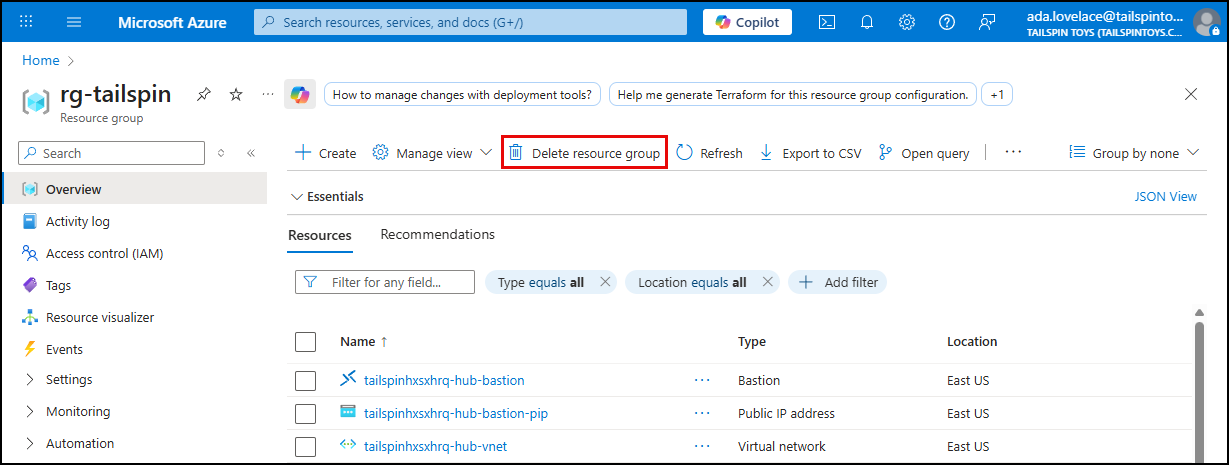Open the tailspinhxsxhrq-hub-bastion-pip resource

tap(456, 413)
